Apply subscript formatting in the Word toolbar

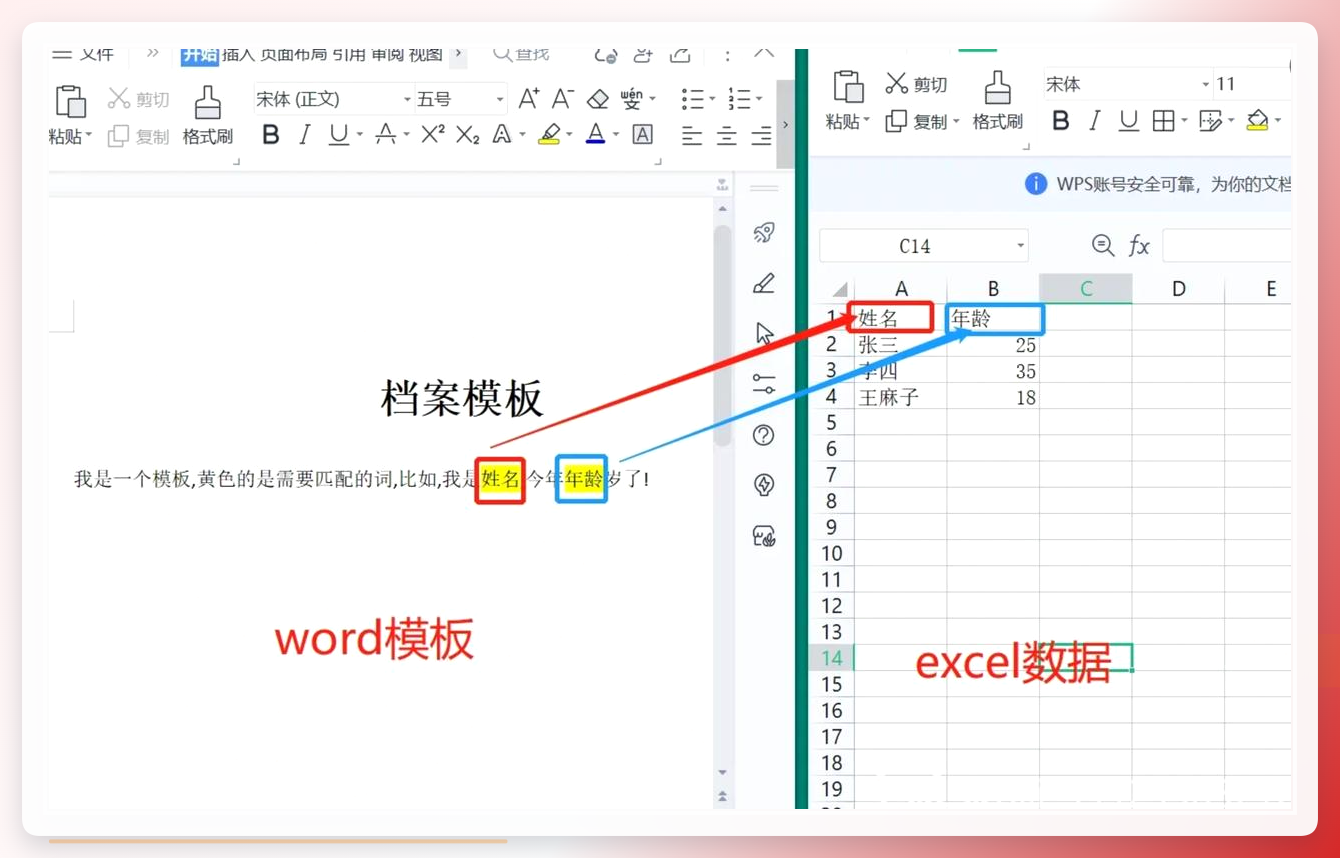point(467,134)
